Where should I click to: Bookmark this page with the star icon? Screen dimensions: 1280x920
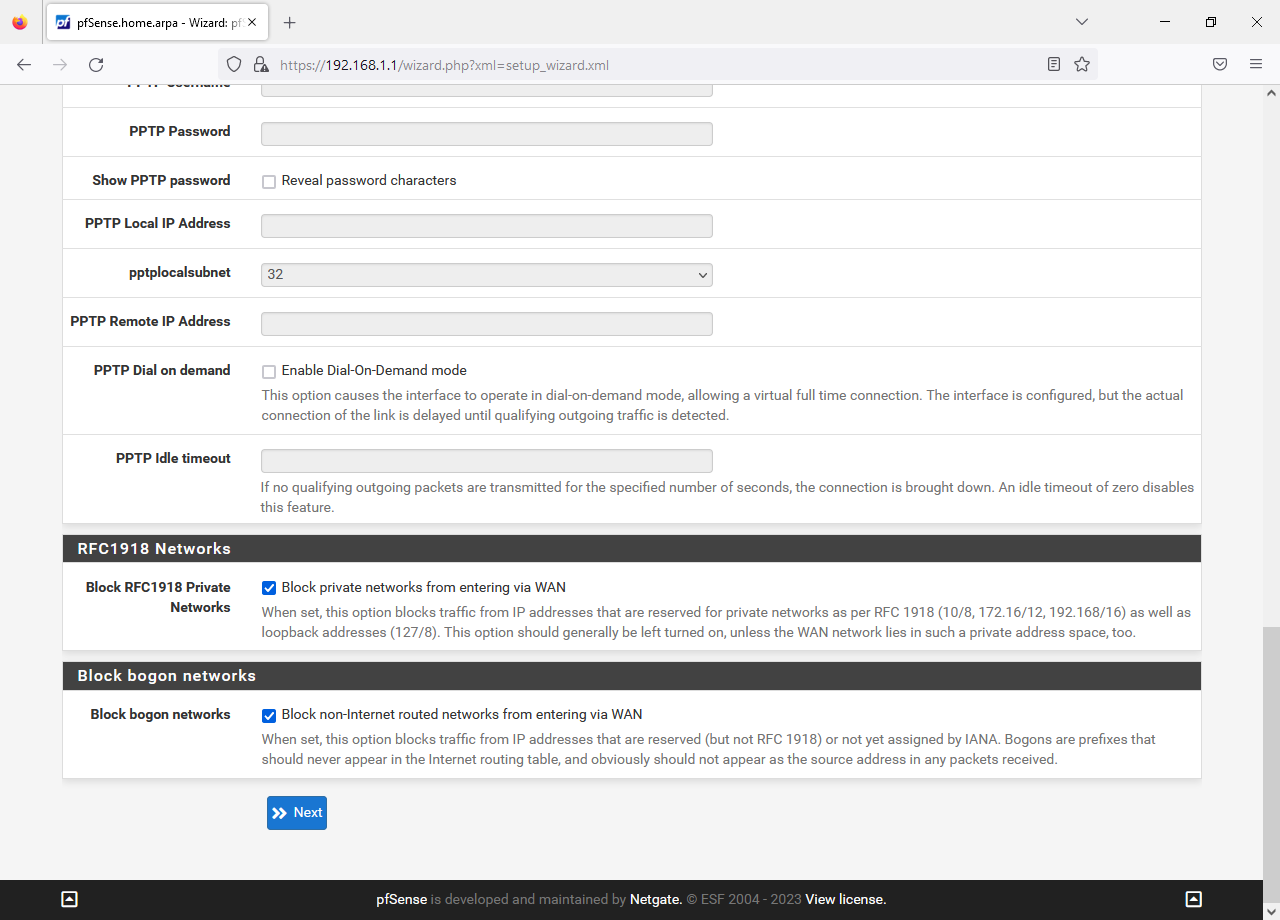1082,64
